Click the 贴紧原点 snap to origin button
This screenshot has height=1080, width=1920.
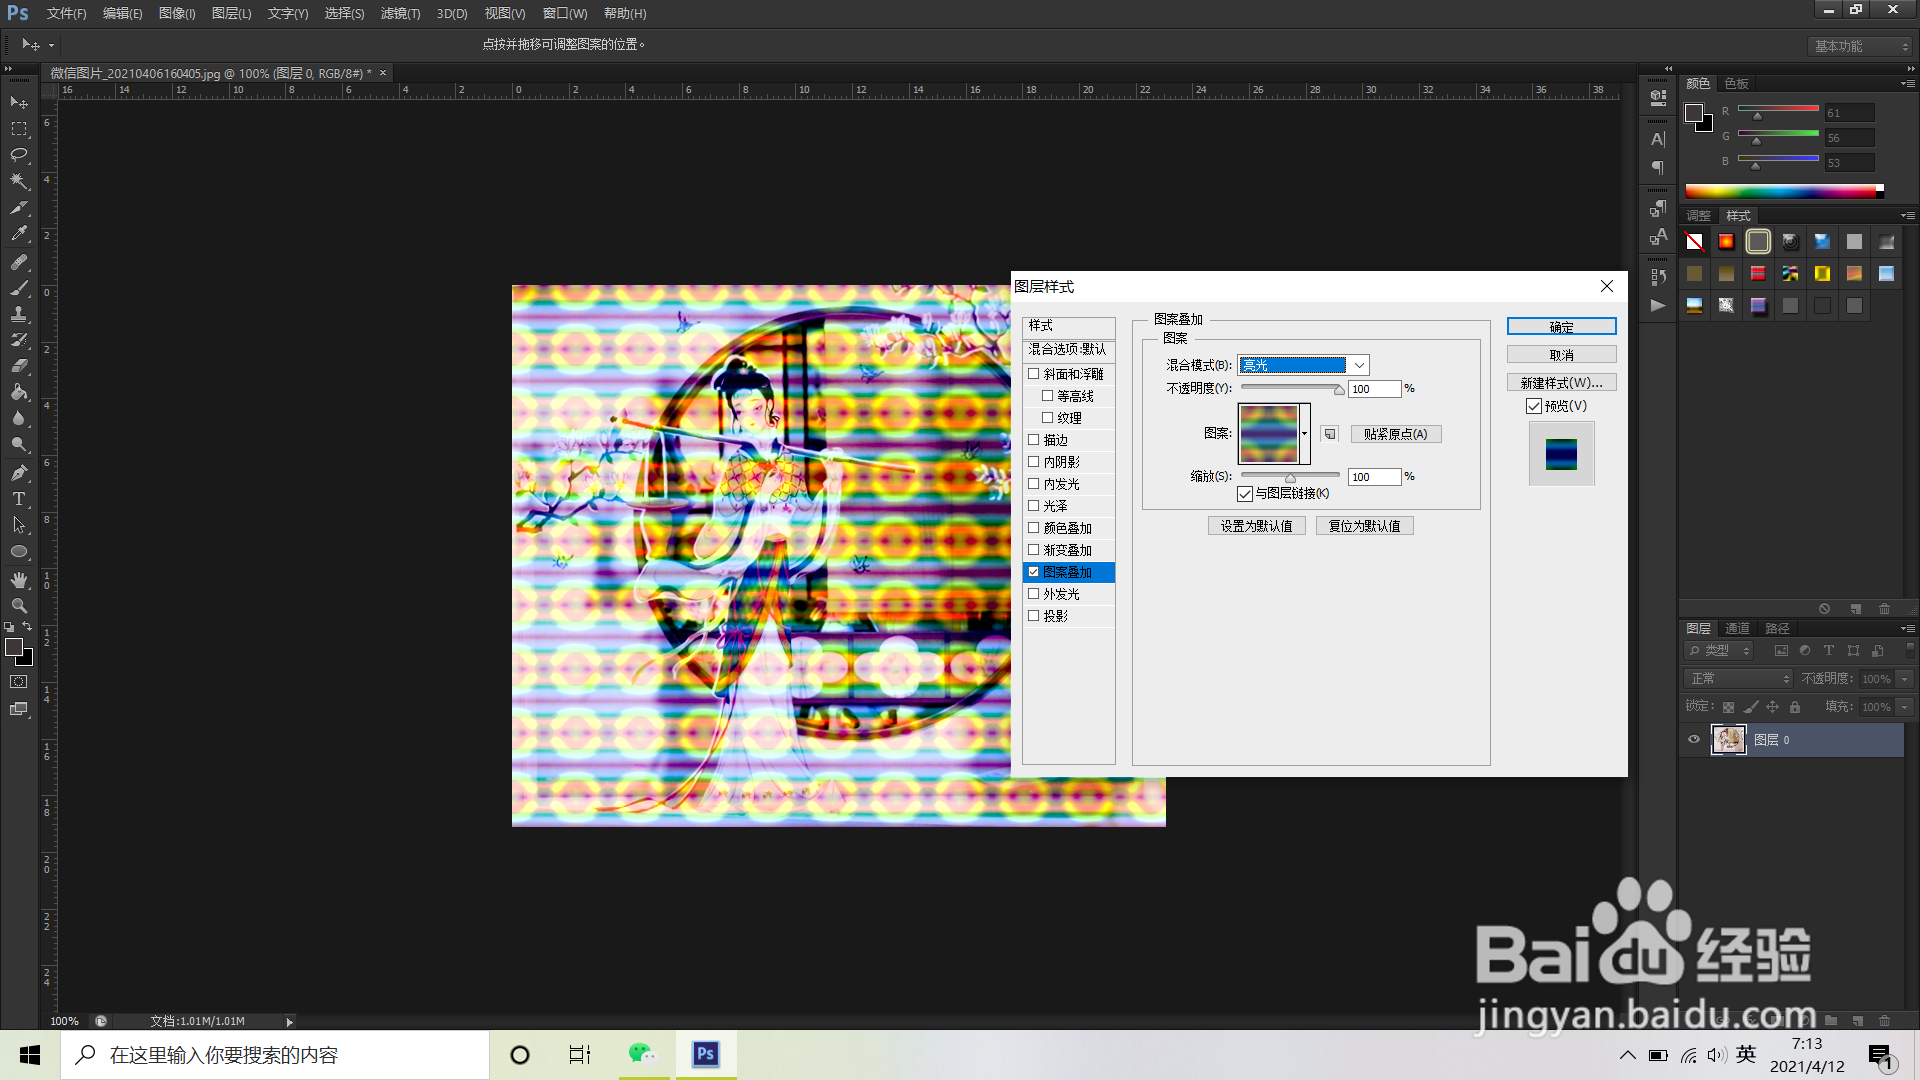pos(1395,434)
